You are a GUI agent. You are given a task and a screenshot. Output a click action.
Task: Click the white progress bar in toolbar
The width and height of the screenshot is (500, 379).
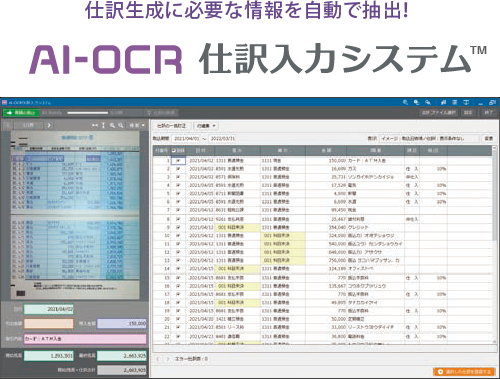87,113
